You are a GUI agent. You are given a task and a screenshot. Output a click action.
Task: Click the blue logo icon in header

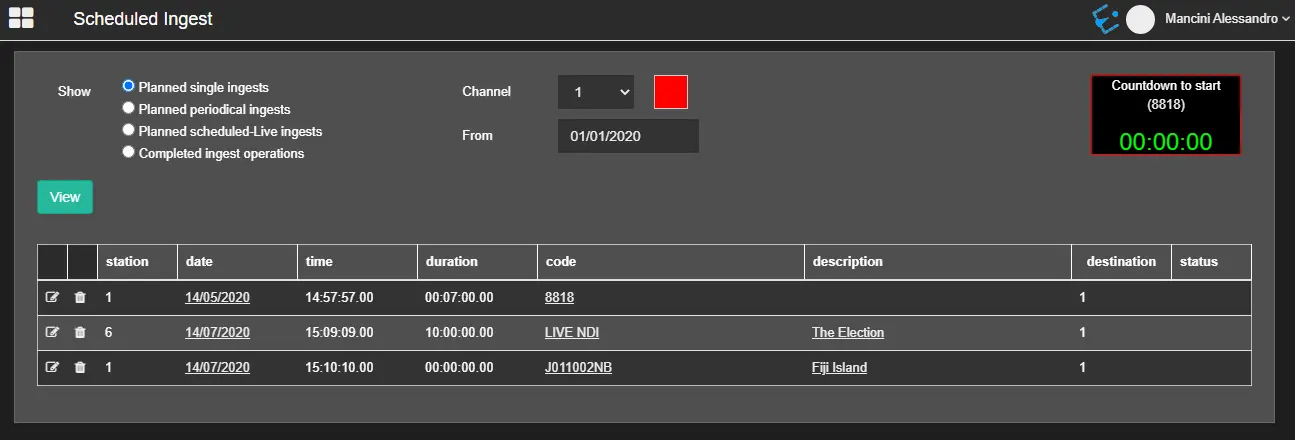click(1105, 18)
